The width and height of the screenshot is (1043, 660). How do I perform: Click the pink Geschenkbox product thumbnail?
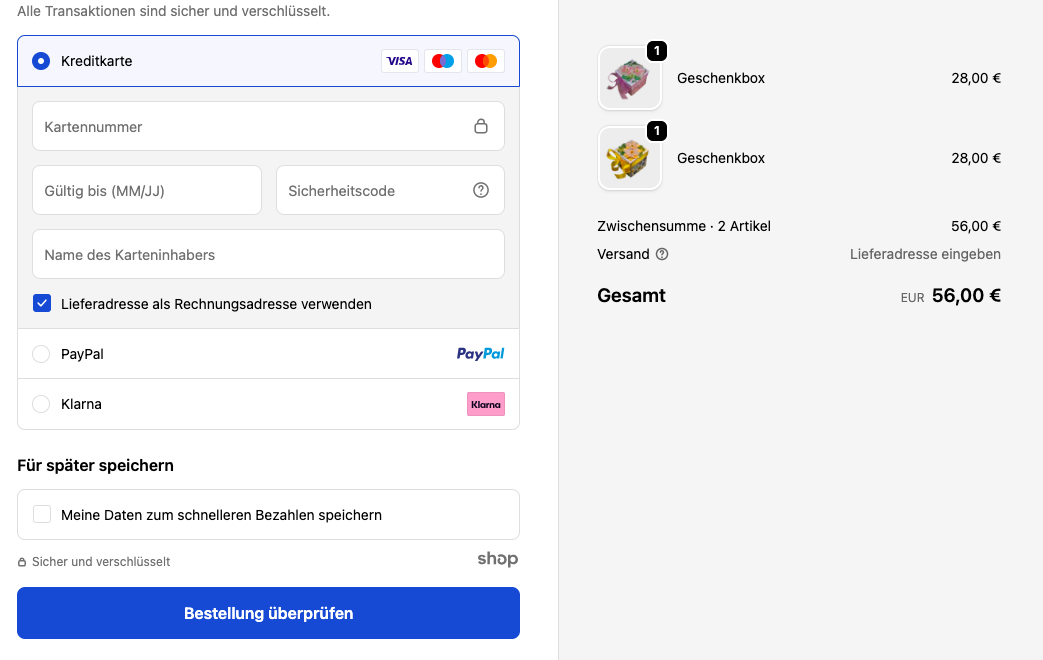(630, 78)
